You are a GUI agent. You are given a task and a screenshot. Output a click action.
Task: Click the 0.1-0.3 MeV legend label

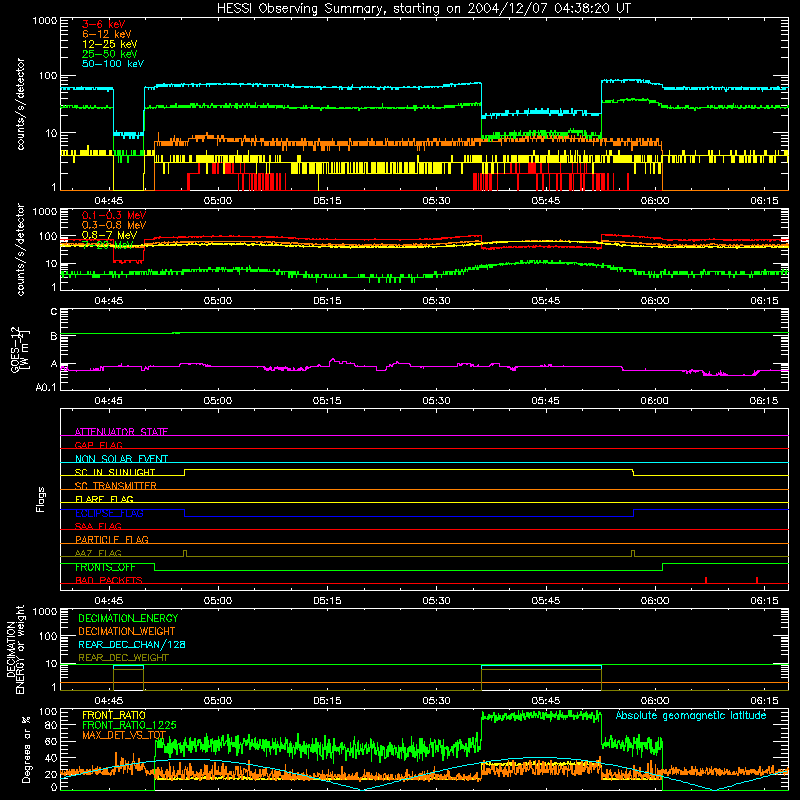click(x=114, y=215)
